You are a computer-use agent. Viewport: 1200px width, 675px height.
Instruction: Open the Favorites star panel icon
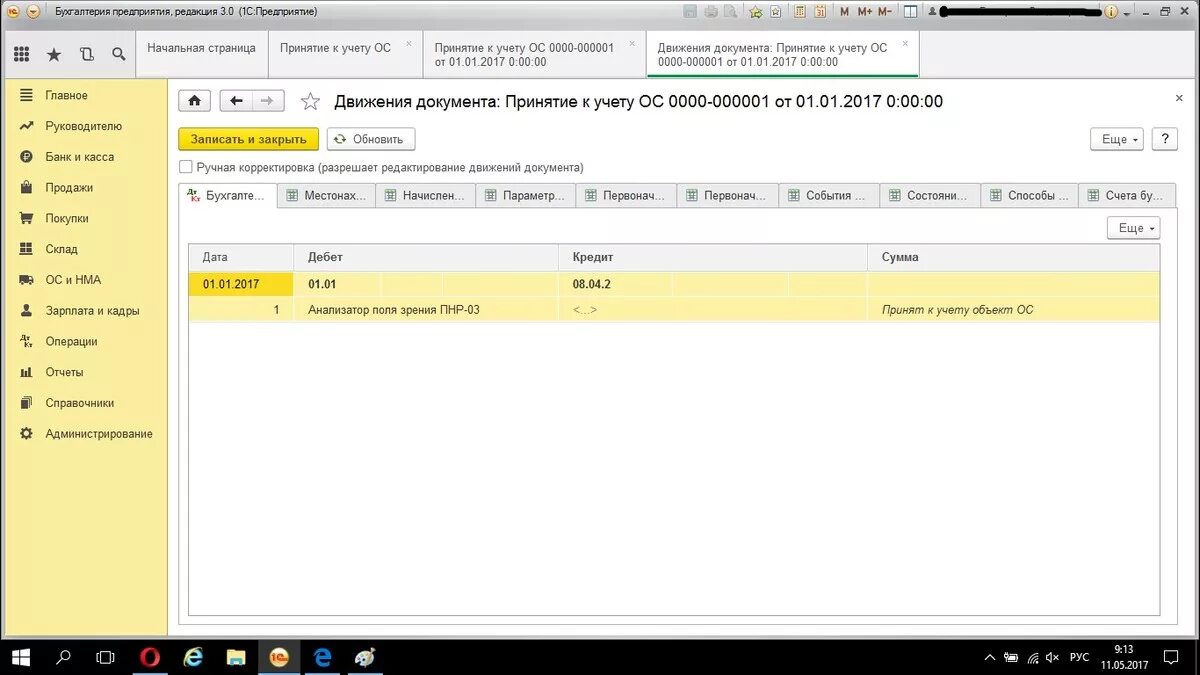54,54
